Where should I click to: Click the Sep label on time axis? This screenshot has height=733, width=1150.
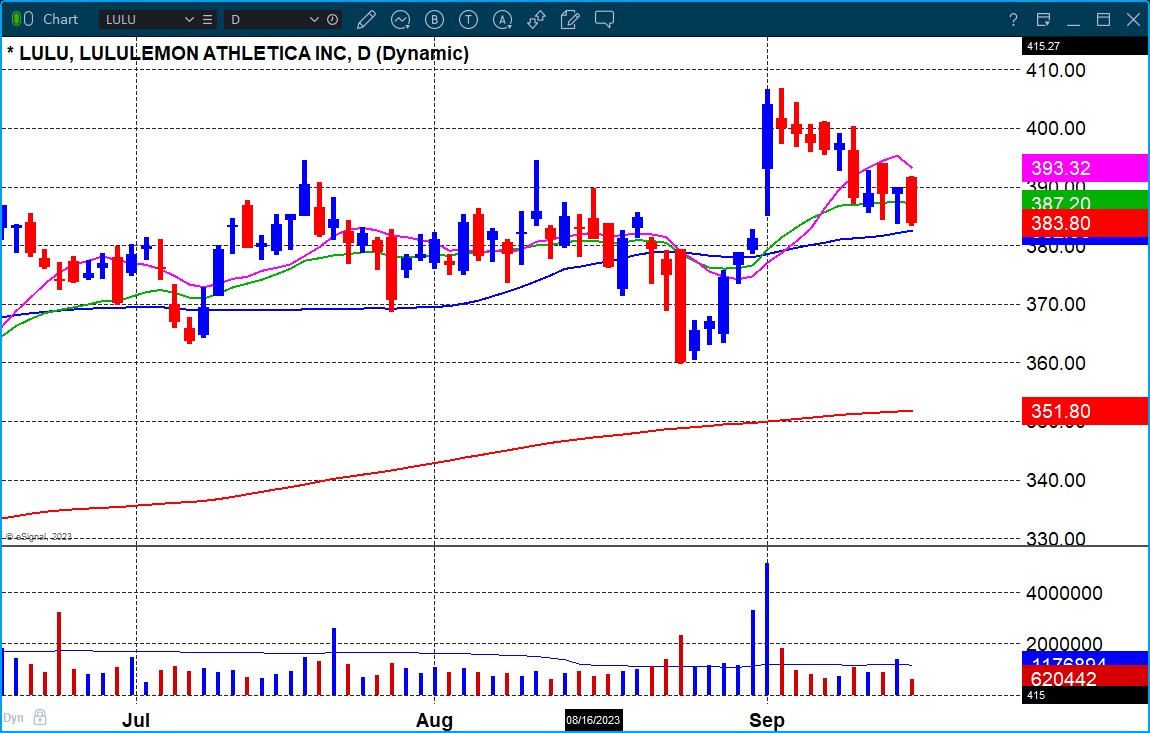point(767,720)
